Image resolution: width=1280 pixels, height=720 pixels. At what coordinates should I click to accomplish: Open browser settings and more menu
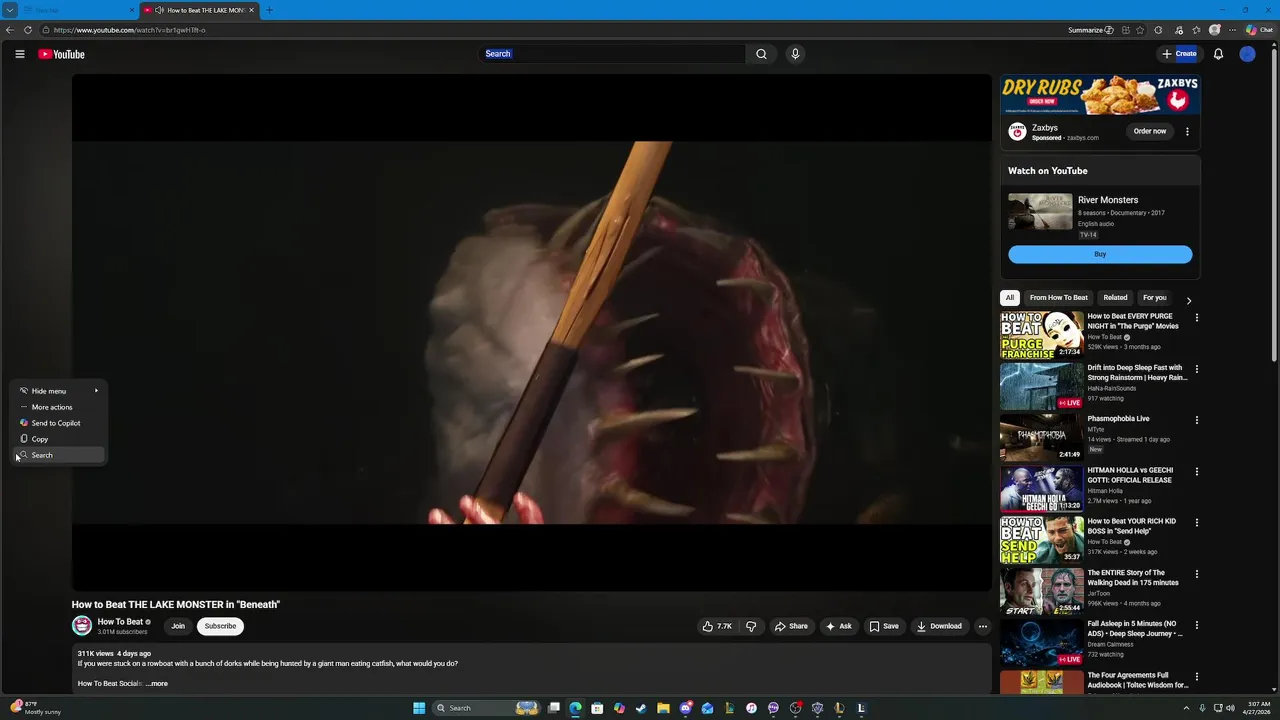point(1232,30)
